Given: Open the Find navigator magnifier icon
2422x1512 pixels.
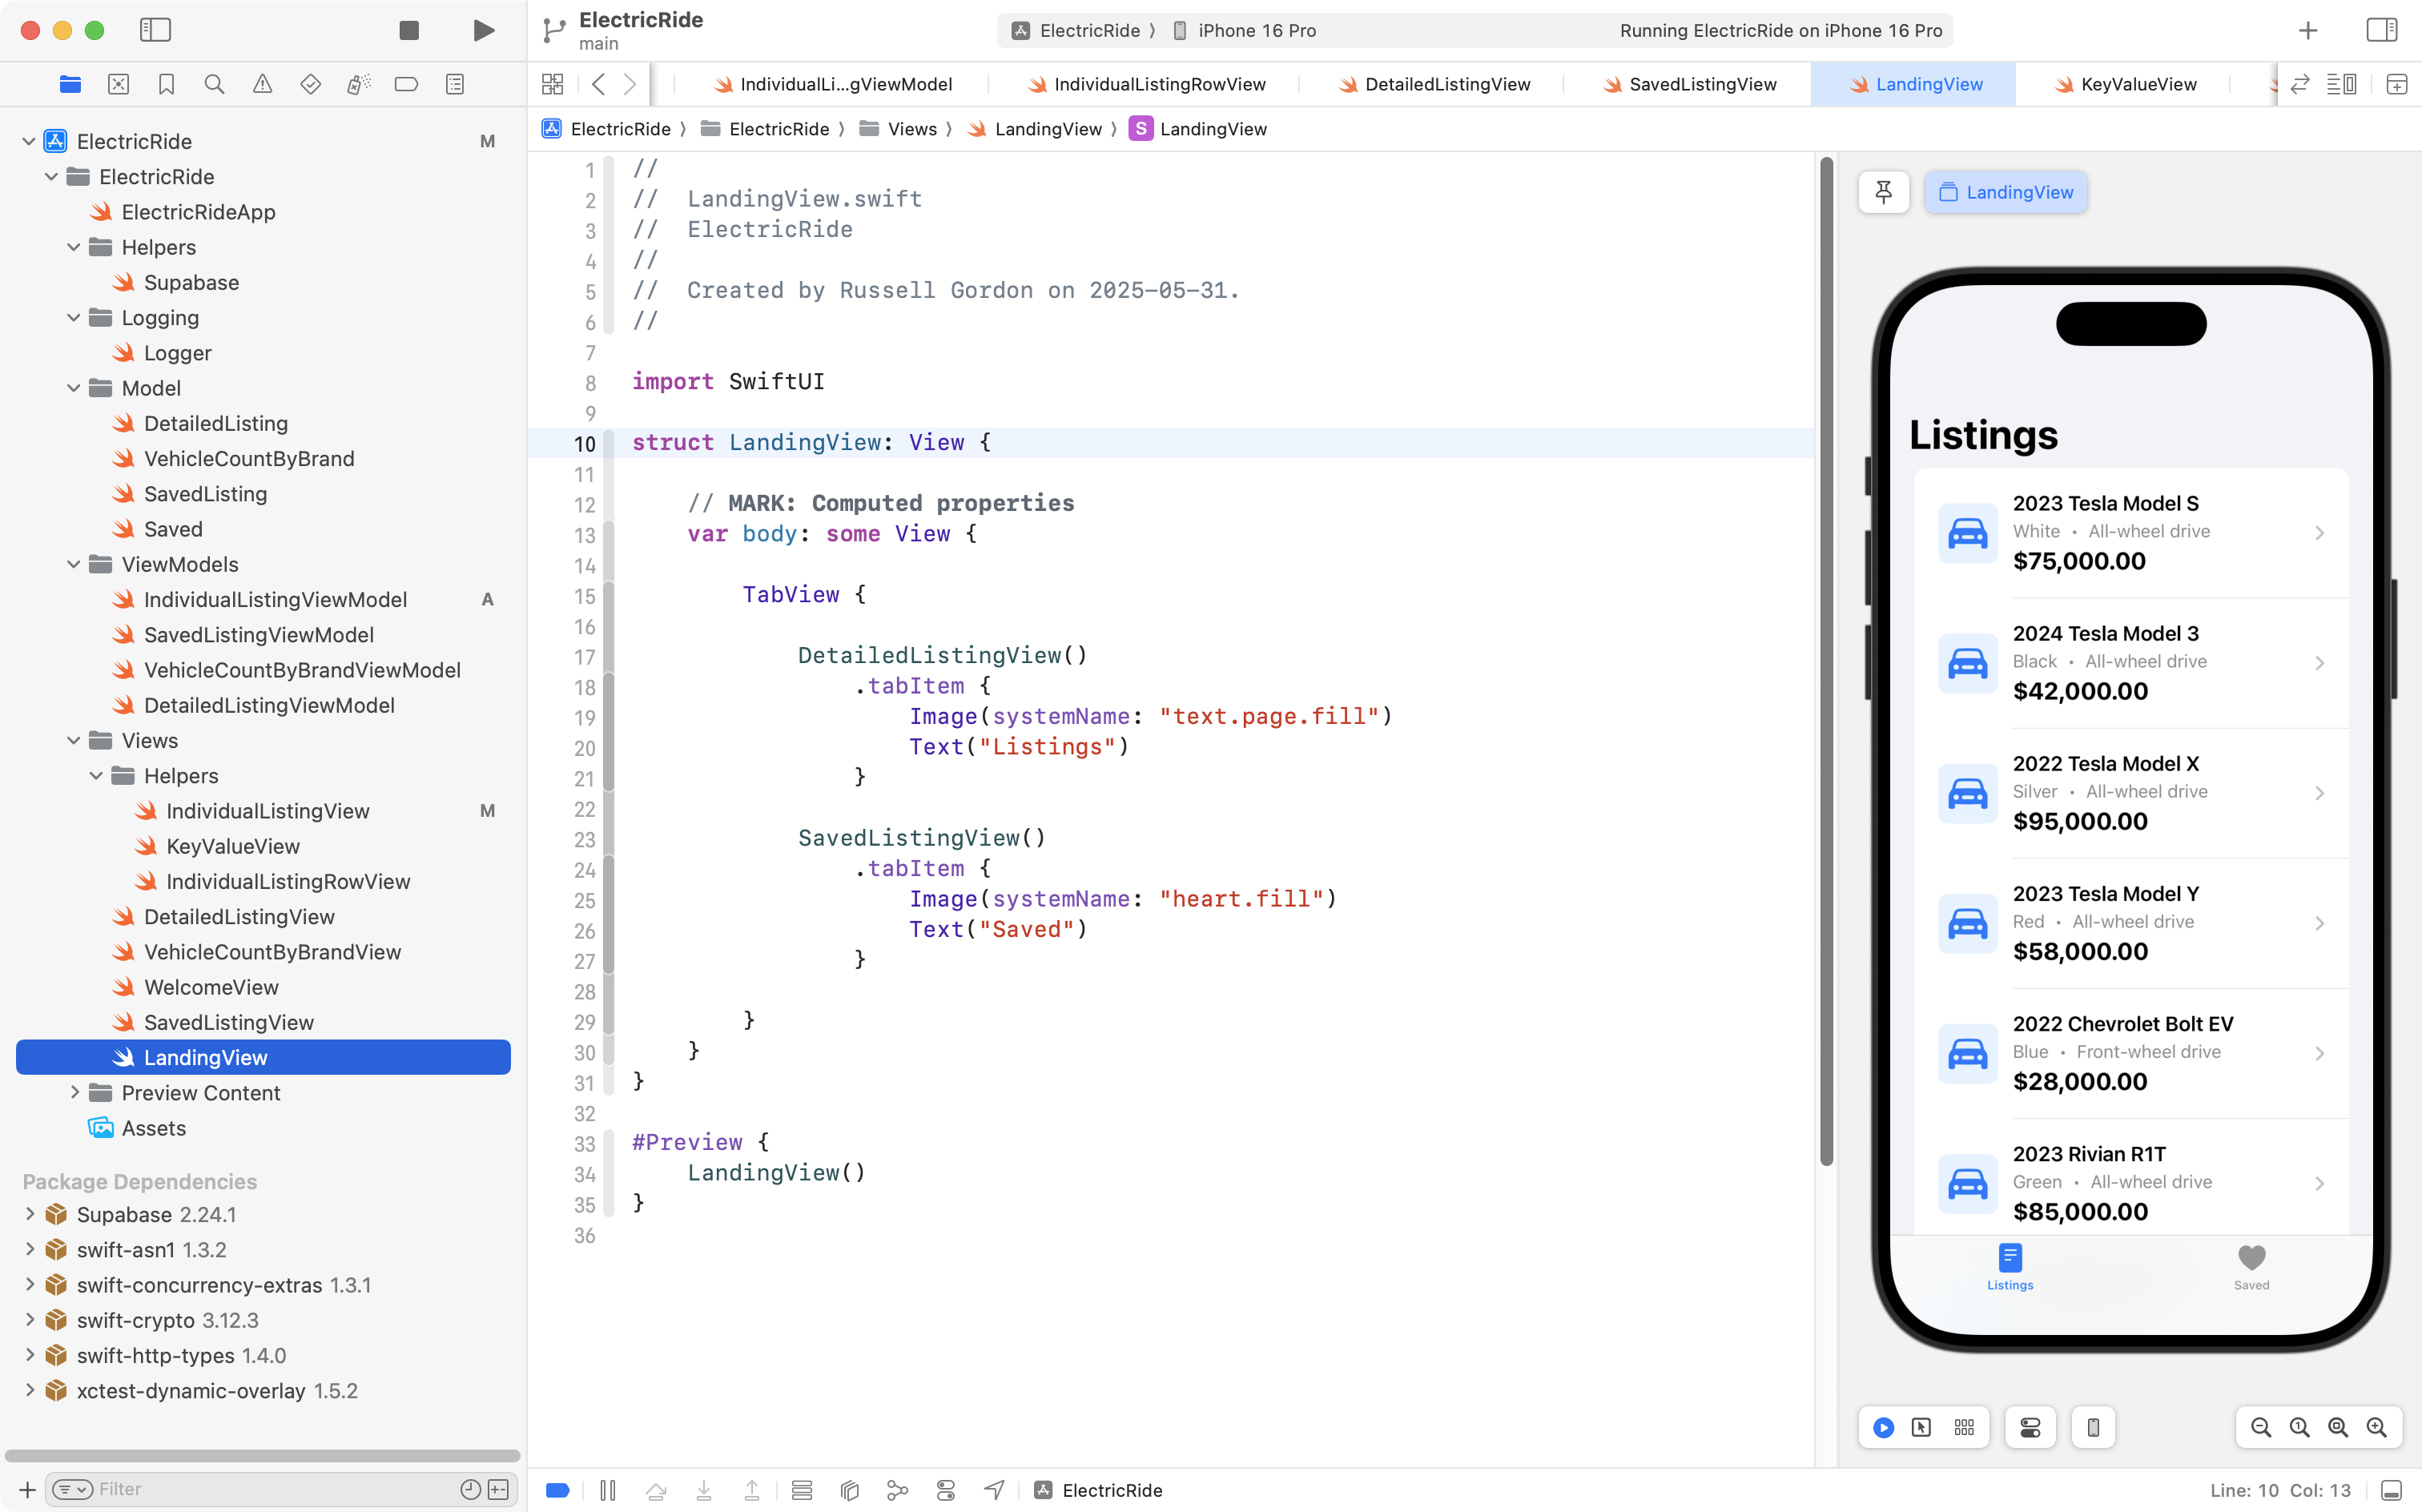Looking at the screenshot, I should [214, 84].
